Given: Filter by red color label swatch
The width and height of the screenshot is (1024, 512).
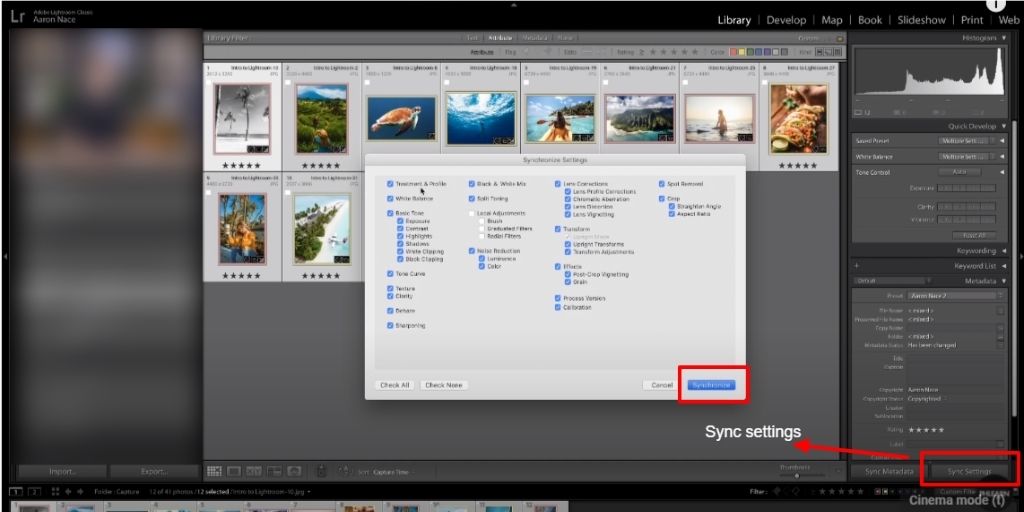Looking at the screenshot, I should coord(733,52).
